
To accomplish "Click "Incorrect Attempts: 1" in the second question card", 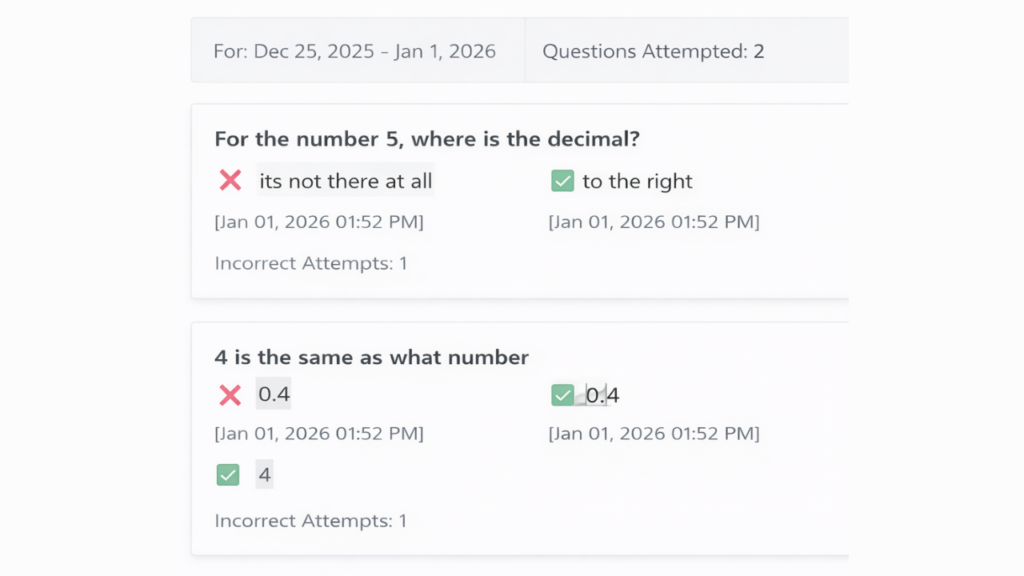I will 311,521.
